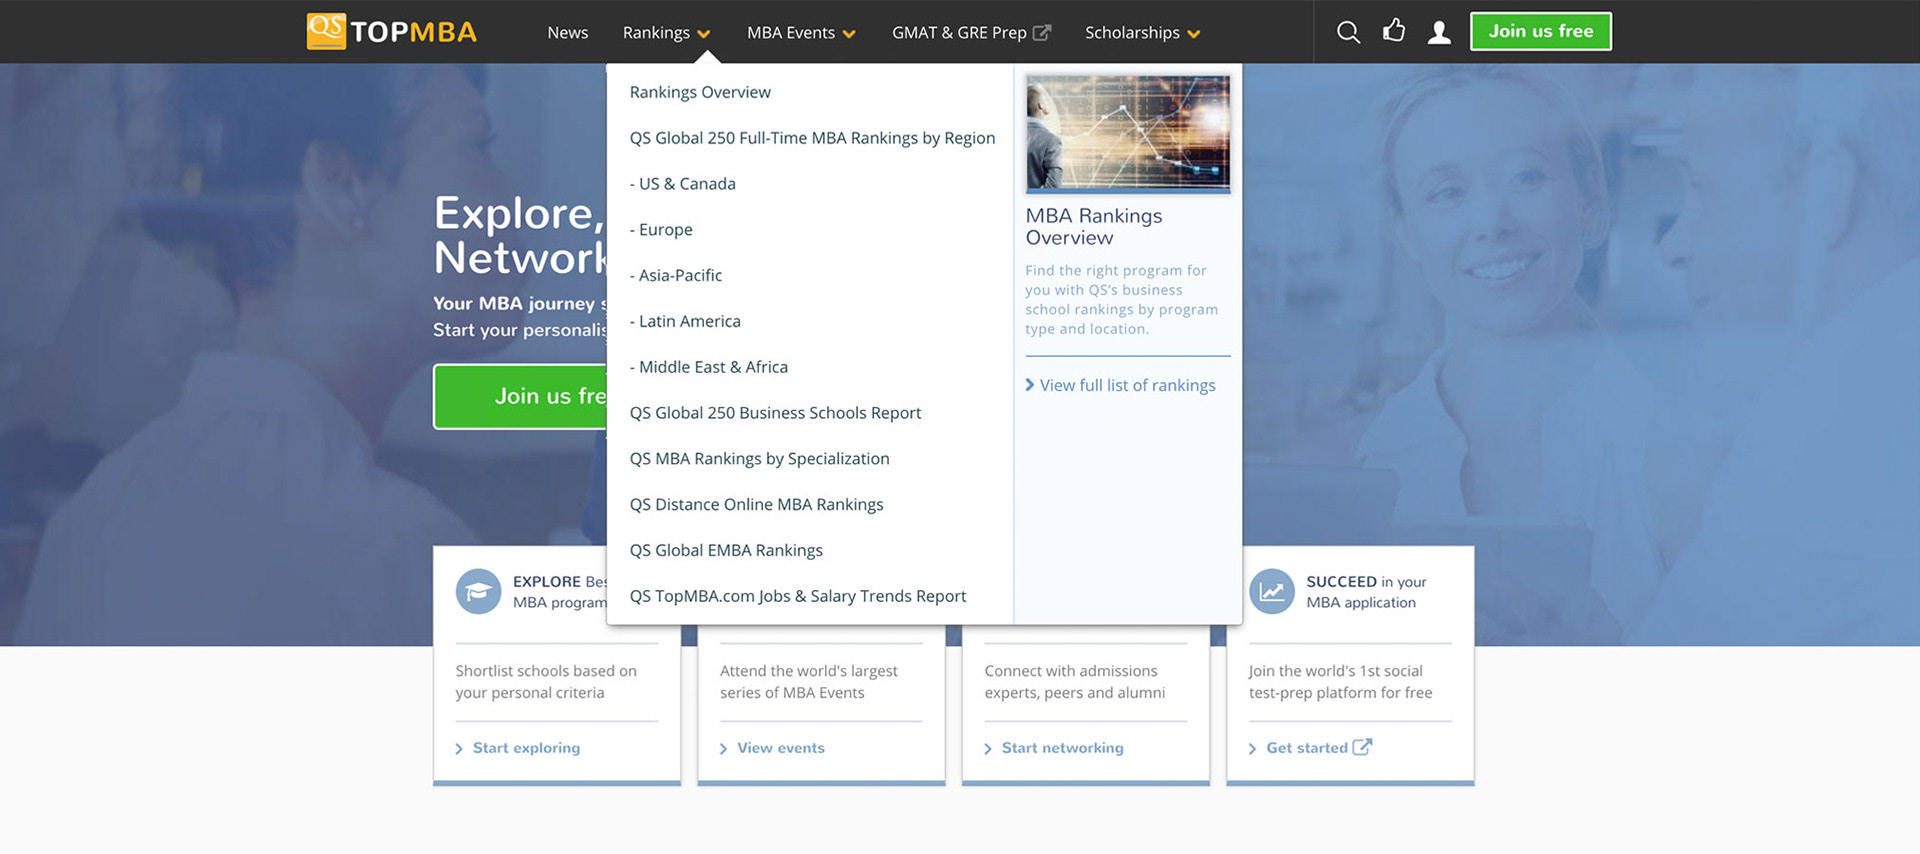Image resolution: width=1920 pixels, height=854 pixels.
Task: Click the graduation cap Explore icon
Action: pos(478,591)
